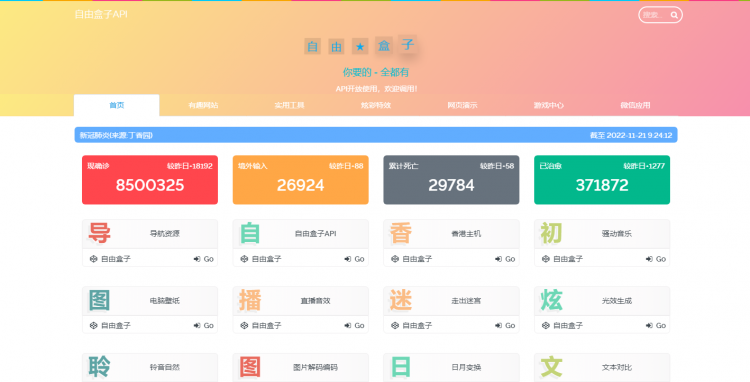This screenshot has width=750, height=382.
Task: Click the green 已治愈 statistics card
Action: coord(602,180)
